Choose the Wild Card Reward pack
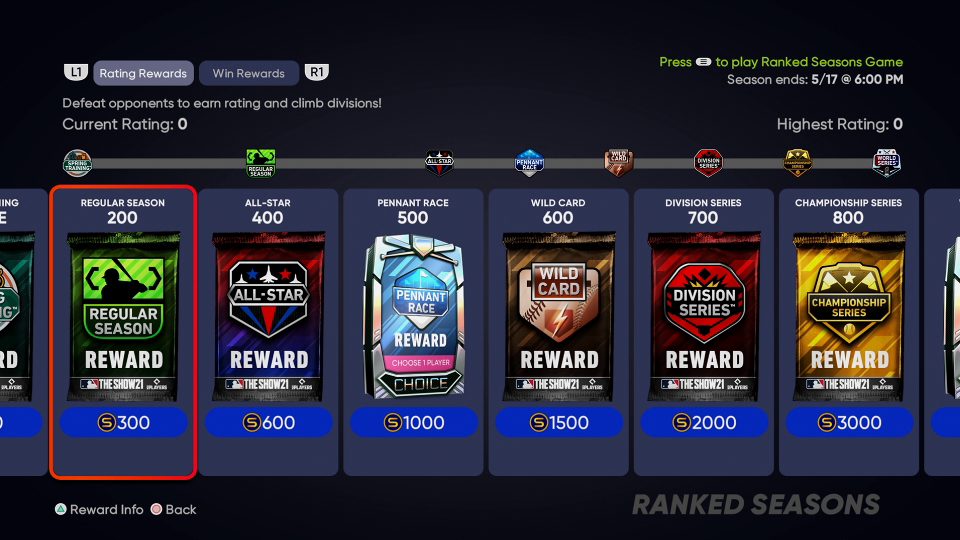 pyautogui.click(x=559, y=317)
